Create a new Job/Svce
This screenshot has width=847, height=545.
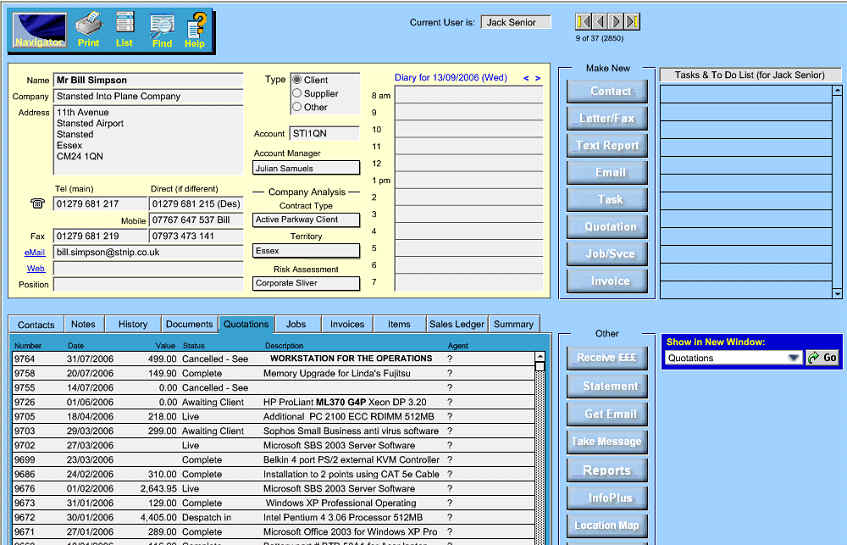point(607,254)
